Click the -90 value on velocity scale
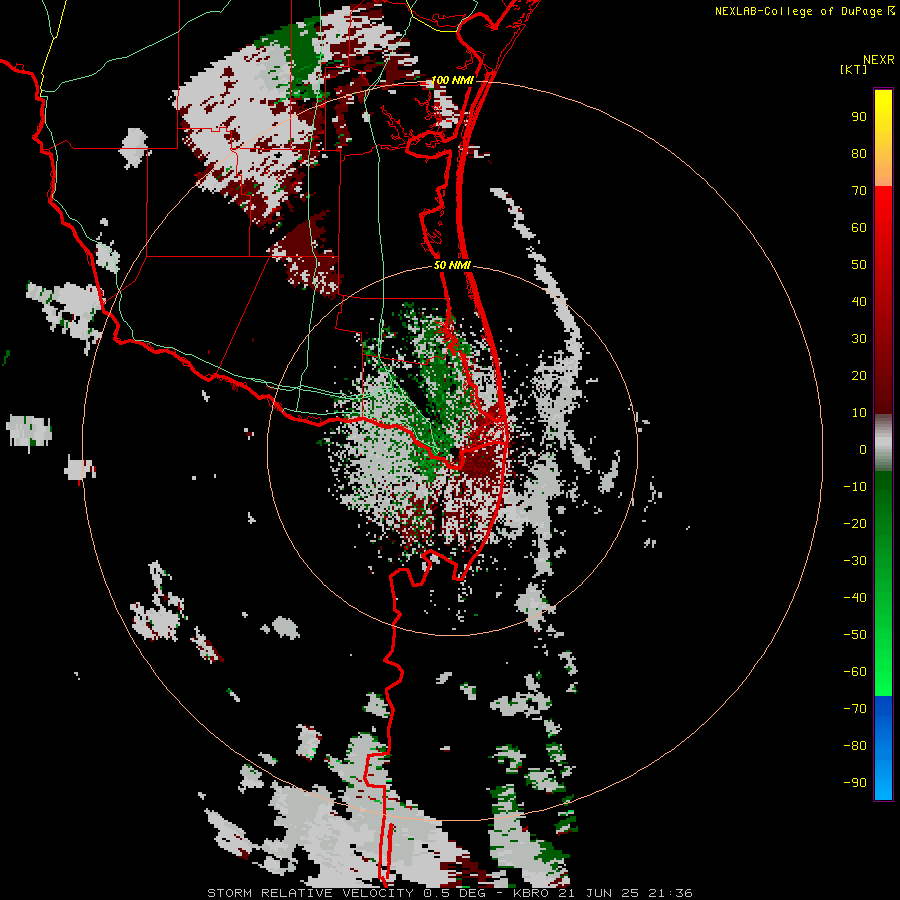The width and height of the screenshot is (900, 900). (855, 783)
